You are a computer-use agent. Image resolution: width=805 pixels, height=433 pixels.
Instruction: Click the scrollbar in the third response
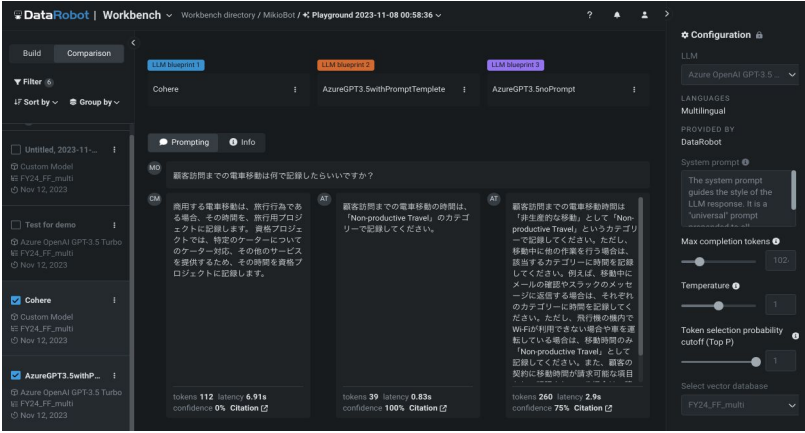coord(640,276)
